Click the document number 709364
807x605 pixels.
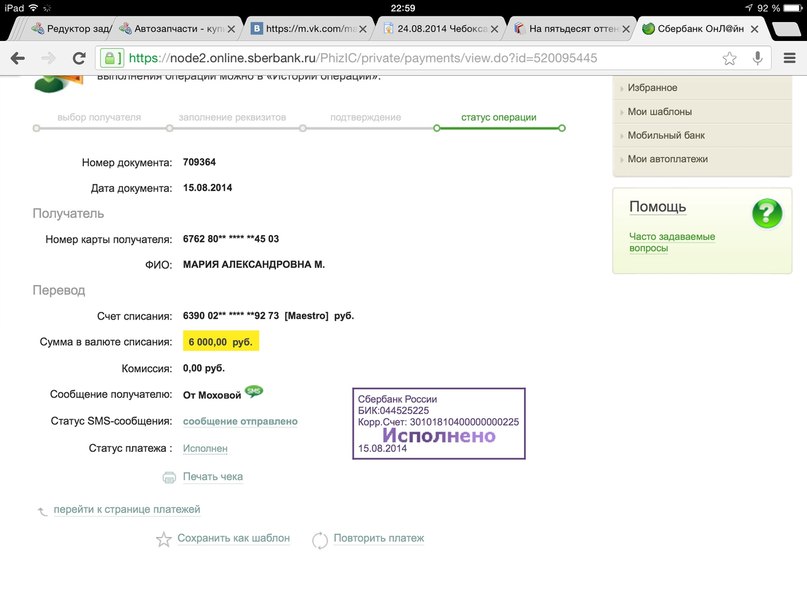click(x=199, y=162)
